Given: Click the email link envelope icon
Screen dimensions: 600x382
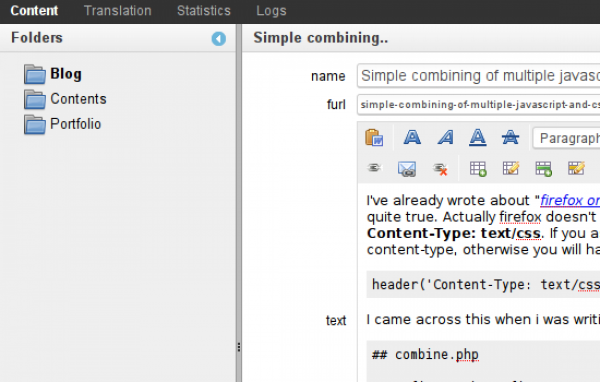Looking at the screenshot, I should (x=407, y=169).
